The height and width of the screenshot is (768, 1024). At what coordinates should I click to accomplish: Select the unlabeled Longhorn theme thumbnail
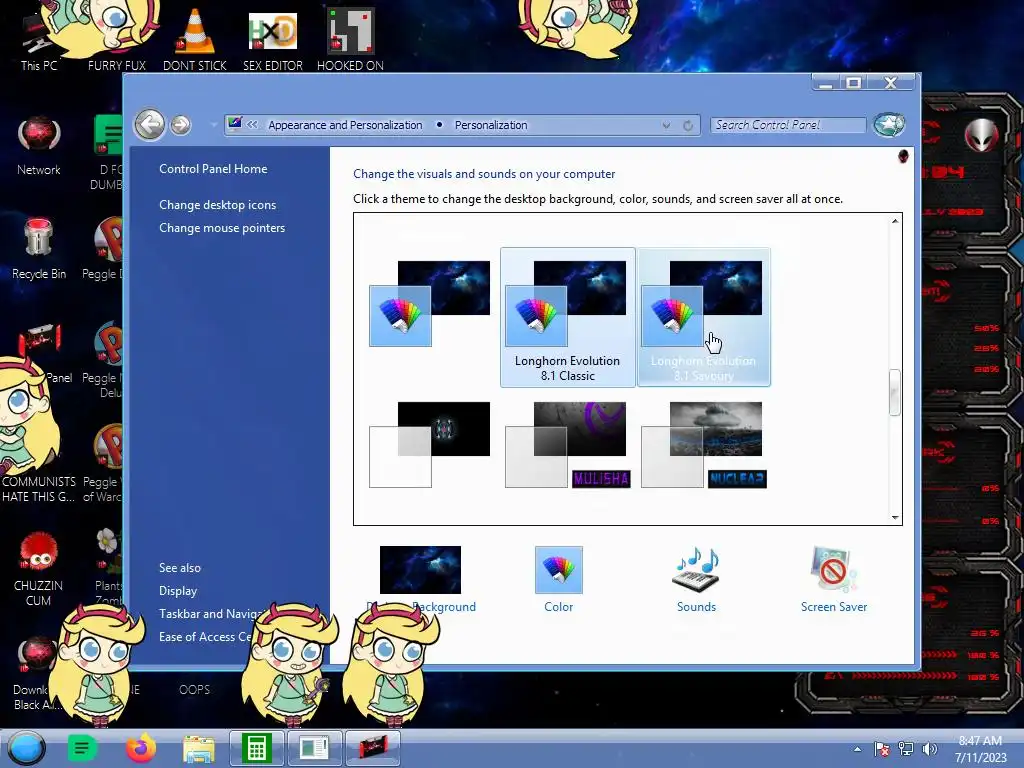point(430,304)
